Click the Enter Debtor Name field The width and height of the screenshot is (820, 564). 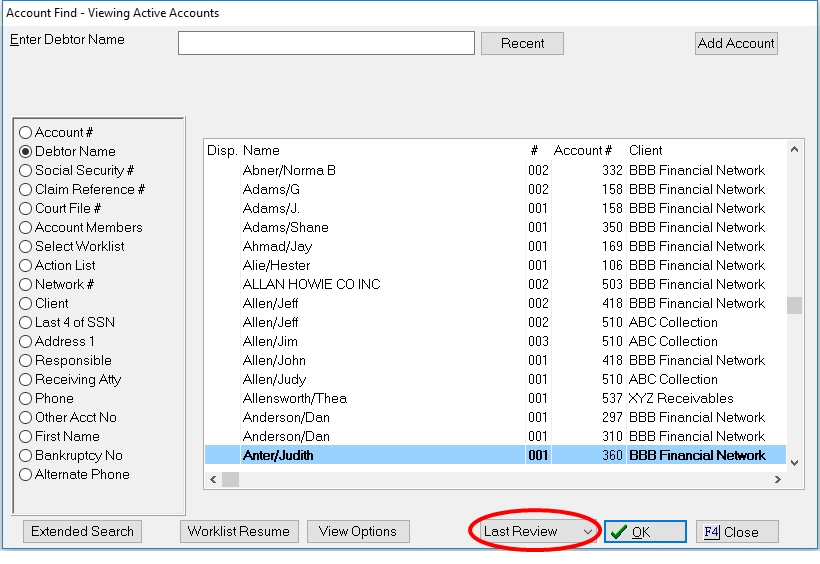[326, 43]
